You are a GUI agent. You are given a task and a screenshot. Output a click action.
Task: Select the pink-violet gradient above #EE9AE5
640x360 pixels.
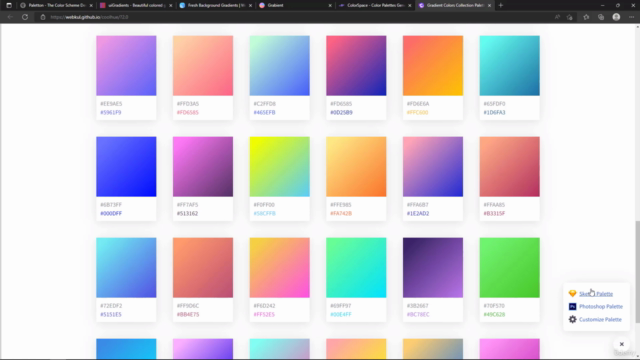pos(126,65)
